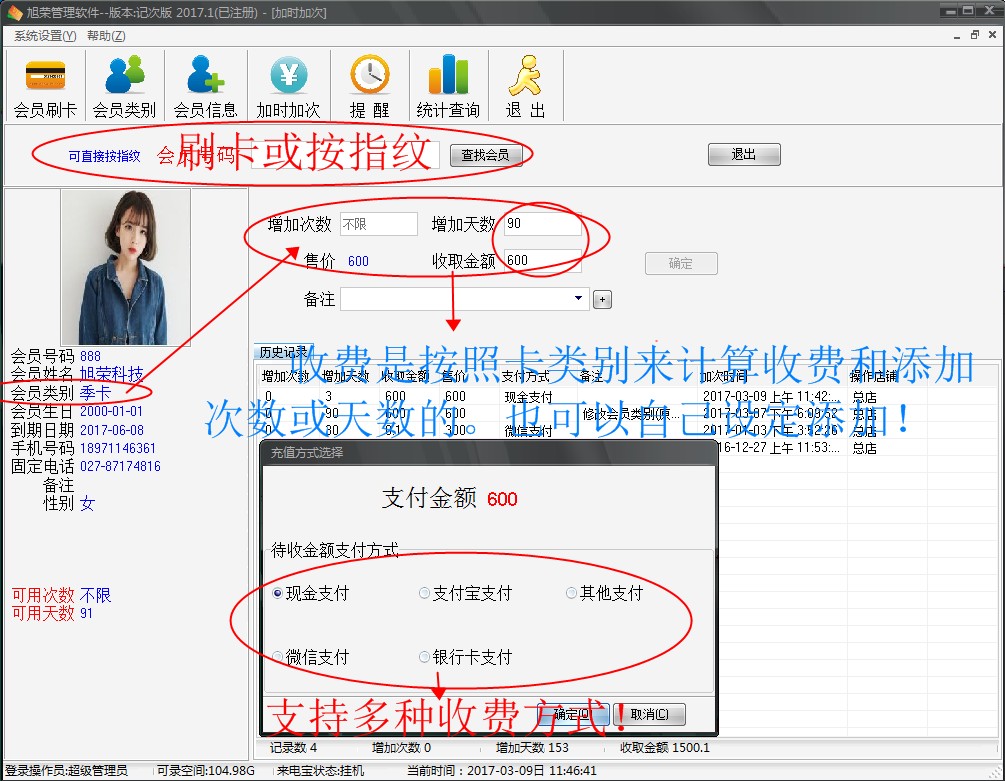Click the 增加天数 input field
Screen dimensions: 1005x781
(x=542, y=224)
